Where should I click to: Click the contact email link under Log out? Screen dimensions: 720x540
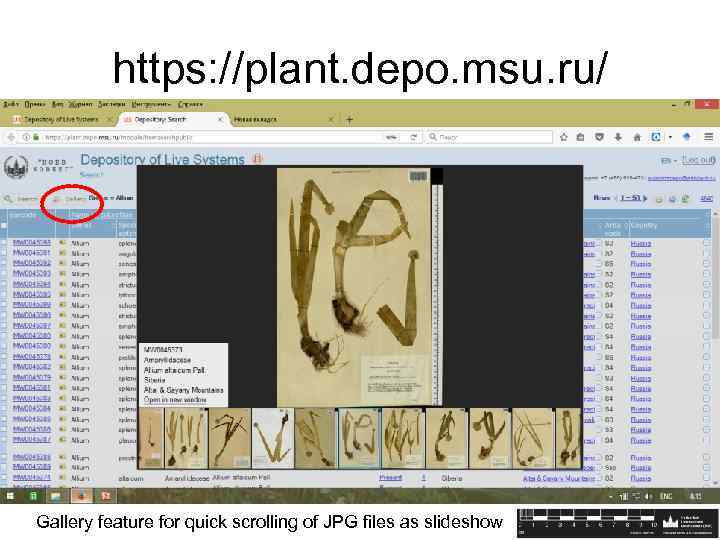(681, 178)
